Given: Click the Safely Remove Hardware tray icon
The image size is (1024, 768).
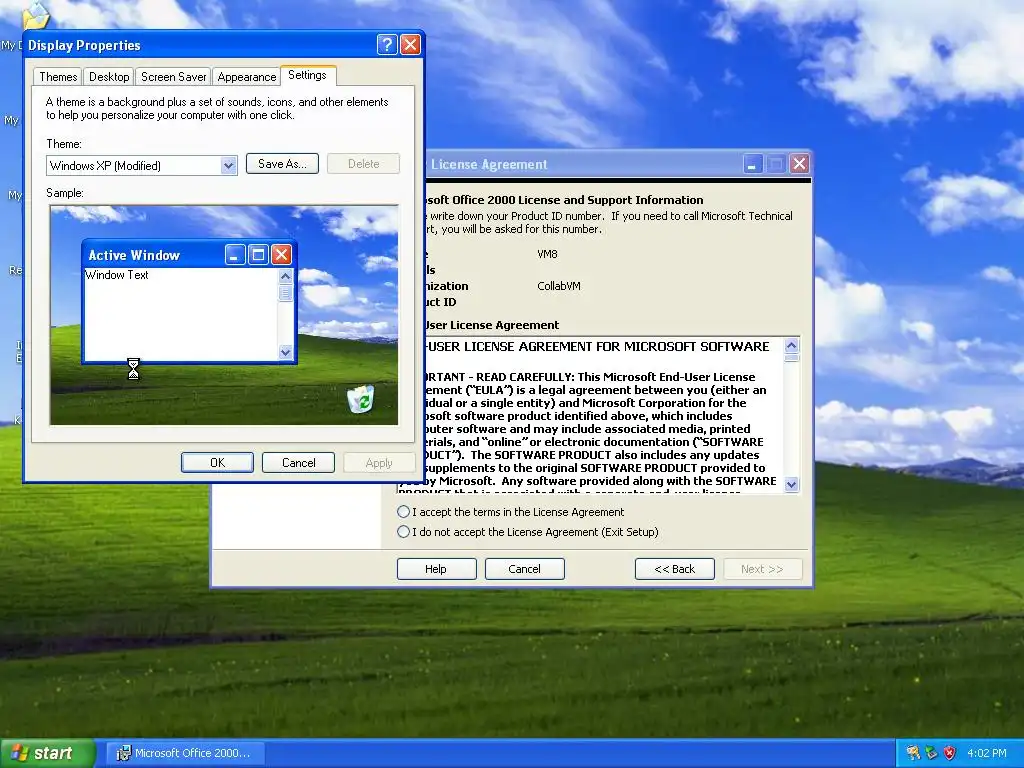Looking at the screenshot, I should (x=931, y=753).
